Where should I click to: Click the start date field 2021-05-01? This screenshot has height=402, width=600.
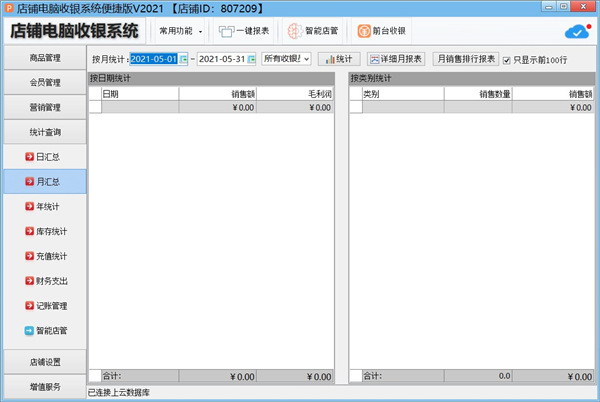pos(154,59)
